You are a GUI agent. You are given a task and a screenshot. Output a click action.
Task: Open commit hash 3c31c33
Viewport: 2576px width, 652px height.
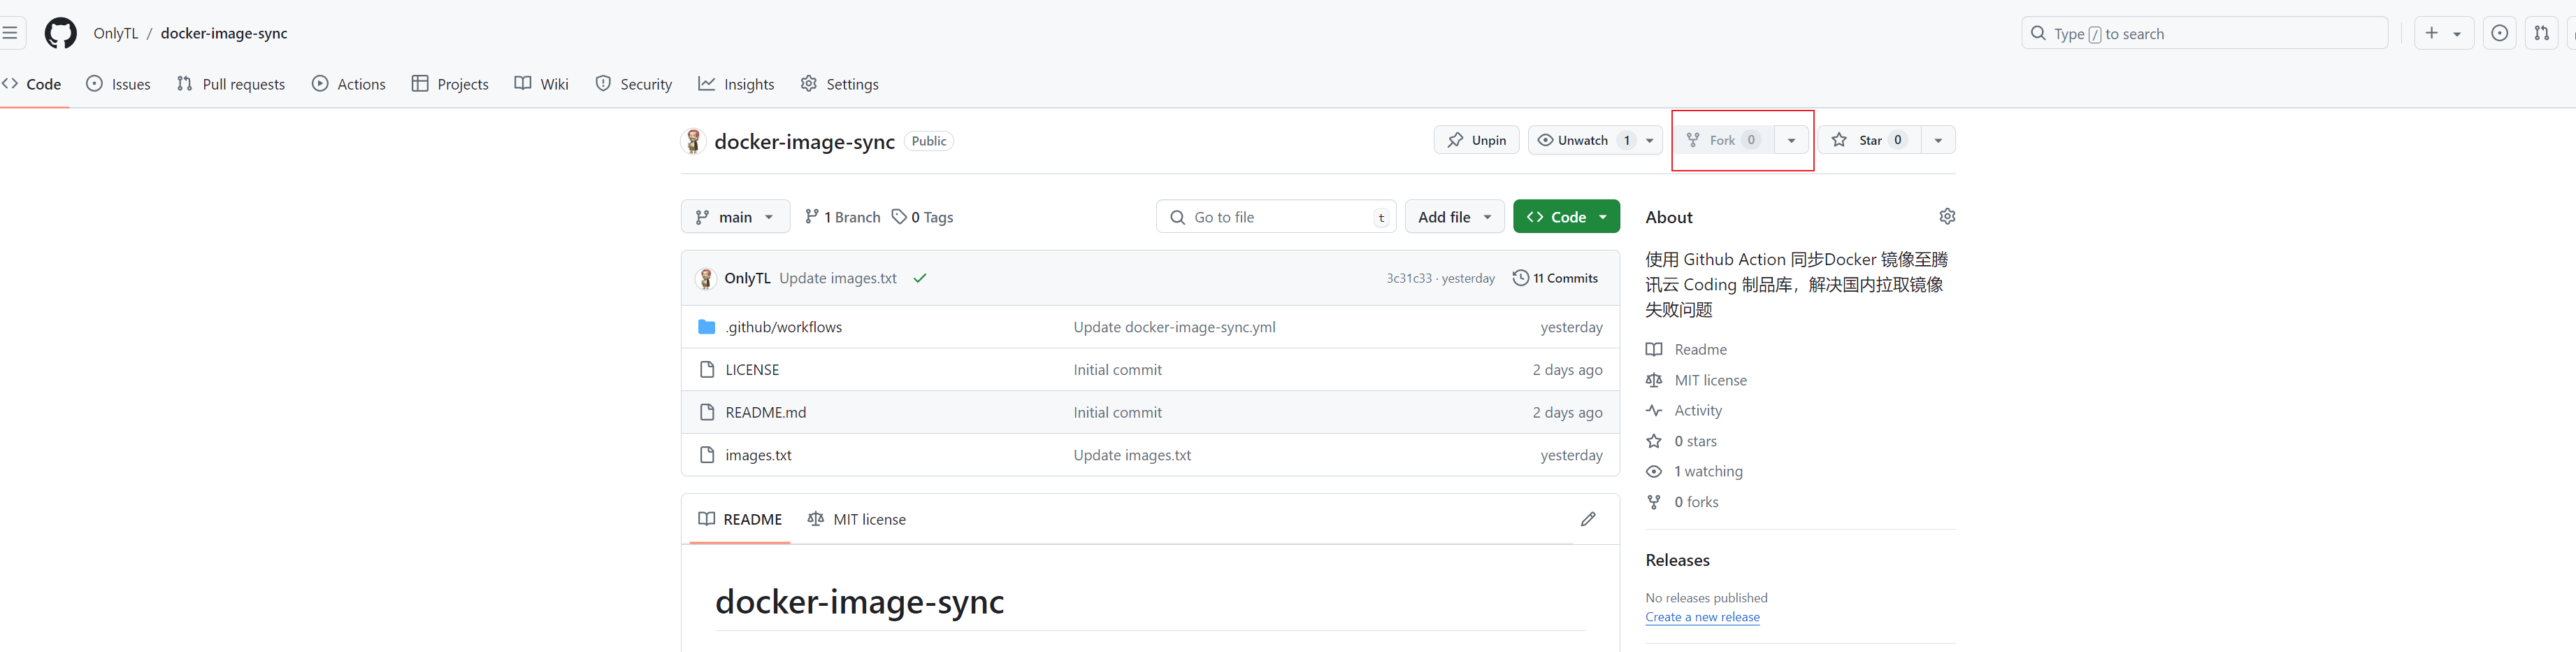[x=1408, y=278]
